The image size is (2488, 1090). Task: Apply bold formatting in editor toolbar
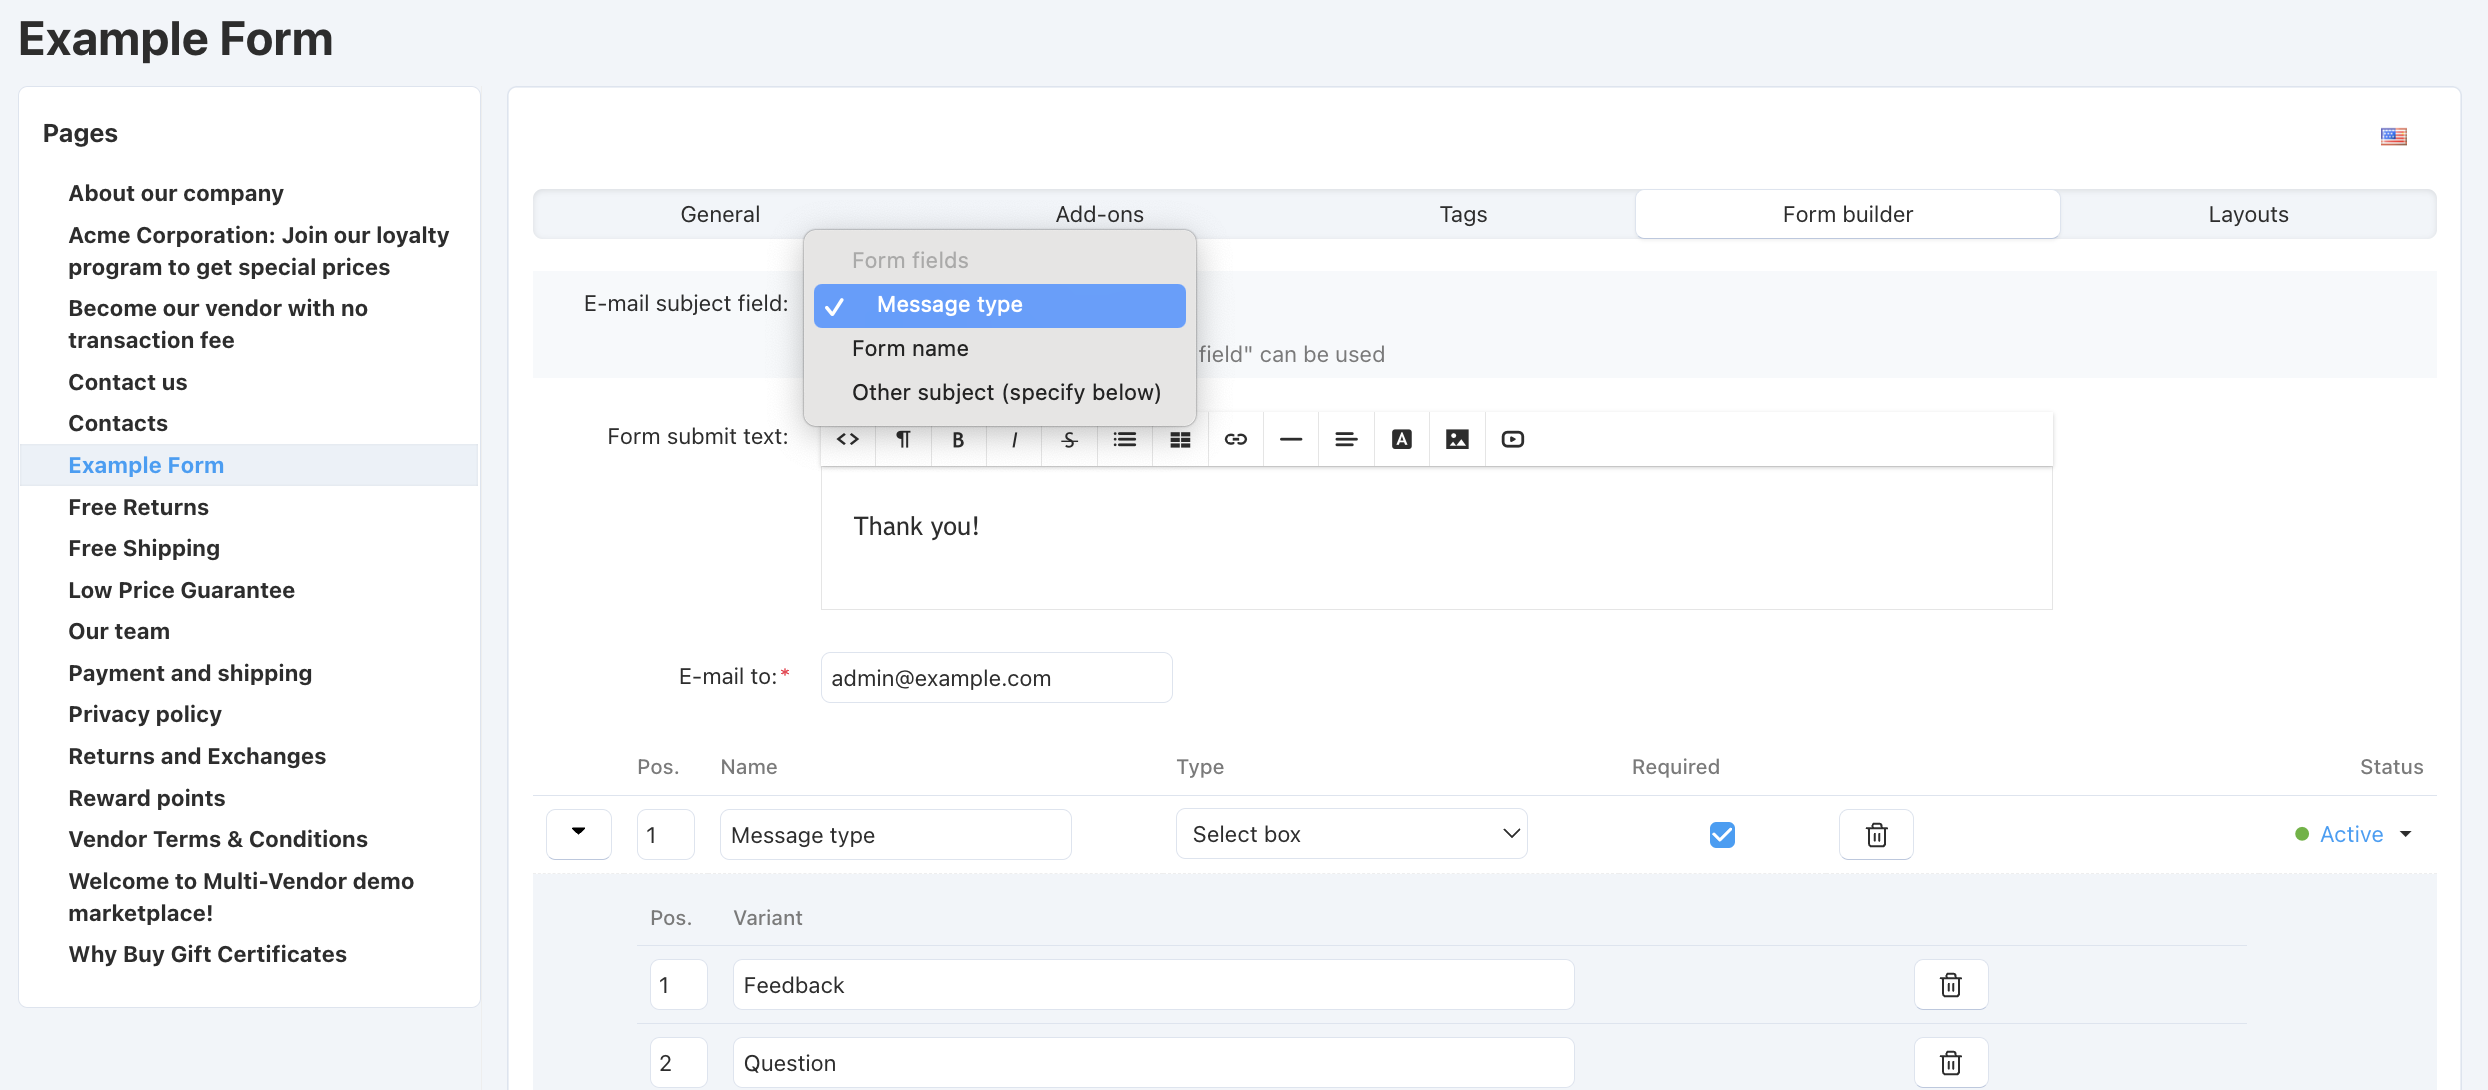(958, 439)
